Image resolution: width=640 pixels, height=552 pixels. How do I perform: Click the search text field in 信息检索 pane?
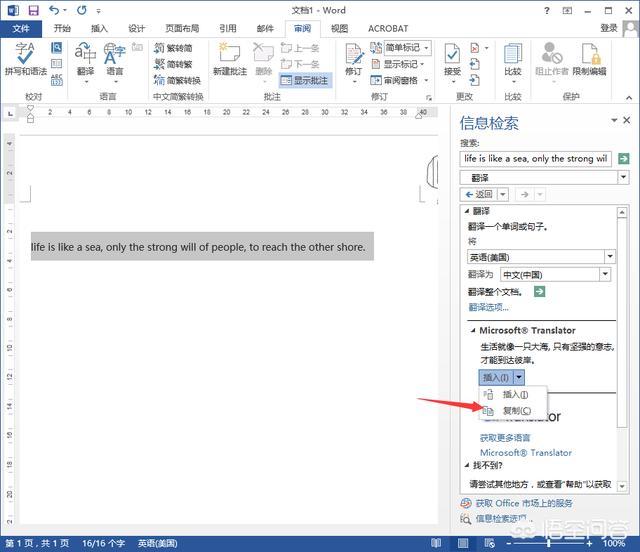(536, 159)
